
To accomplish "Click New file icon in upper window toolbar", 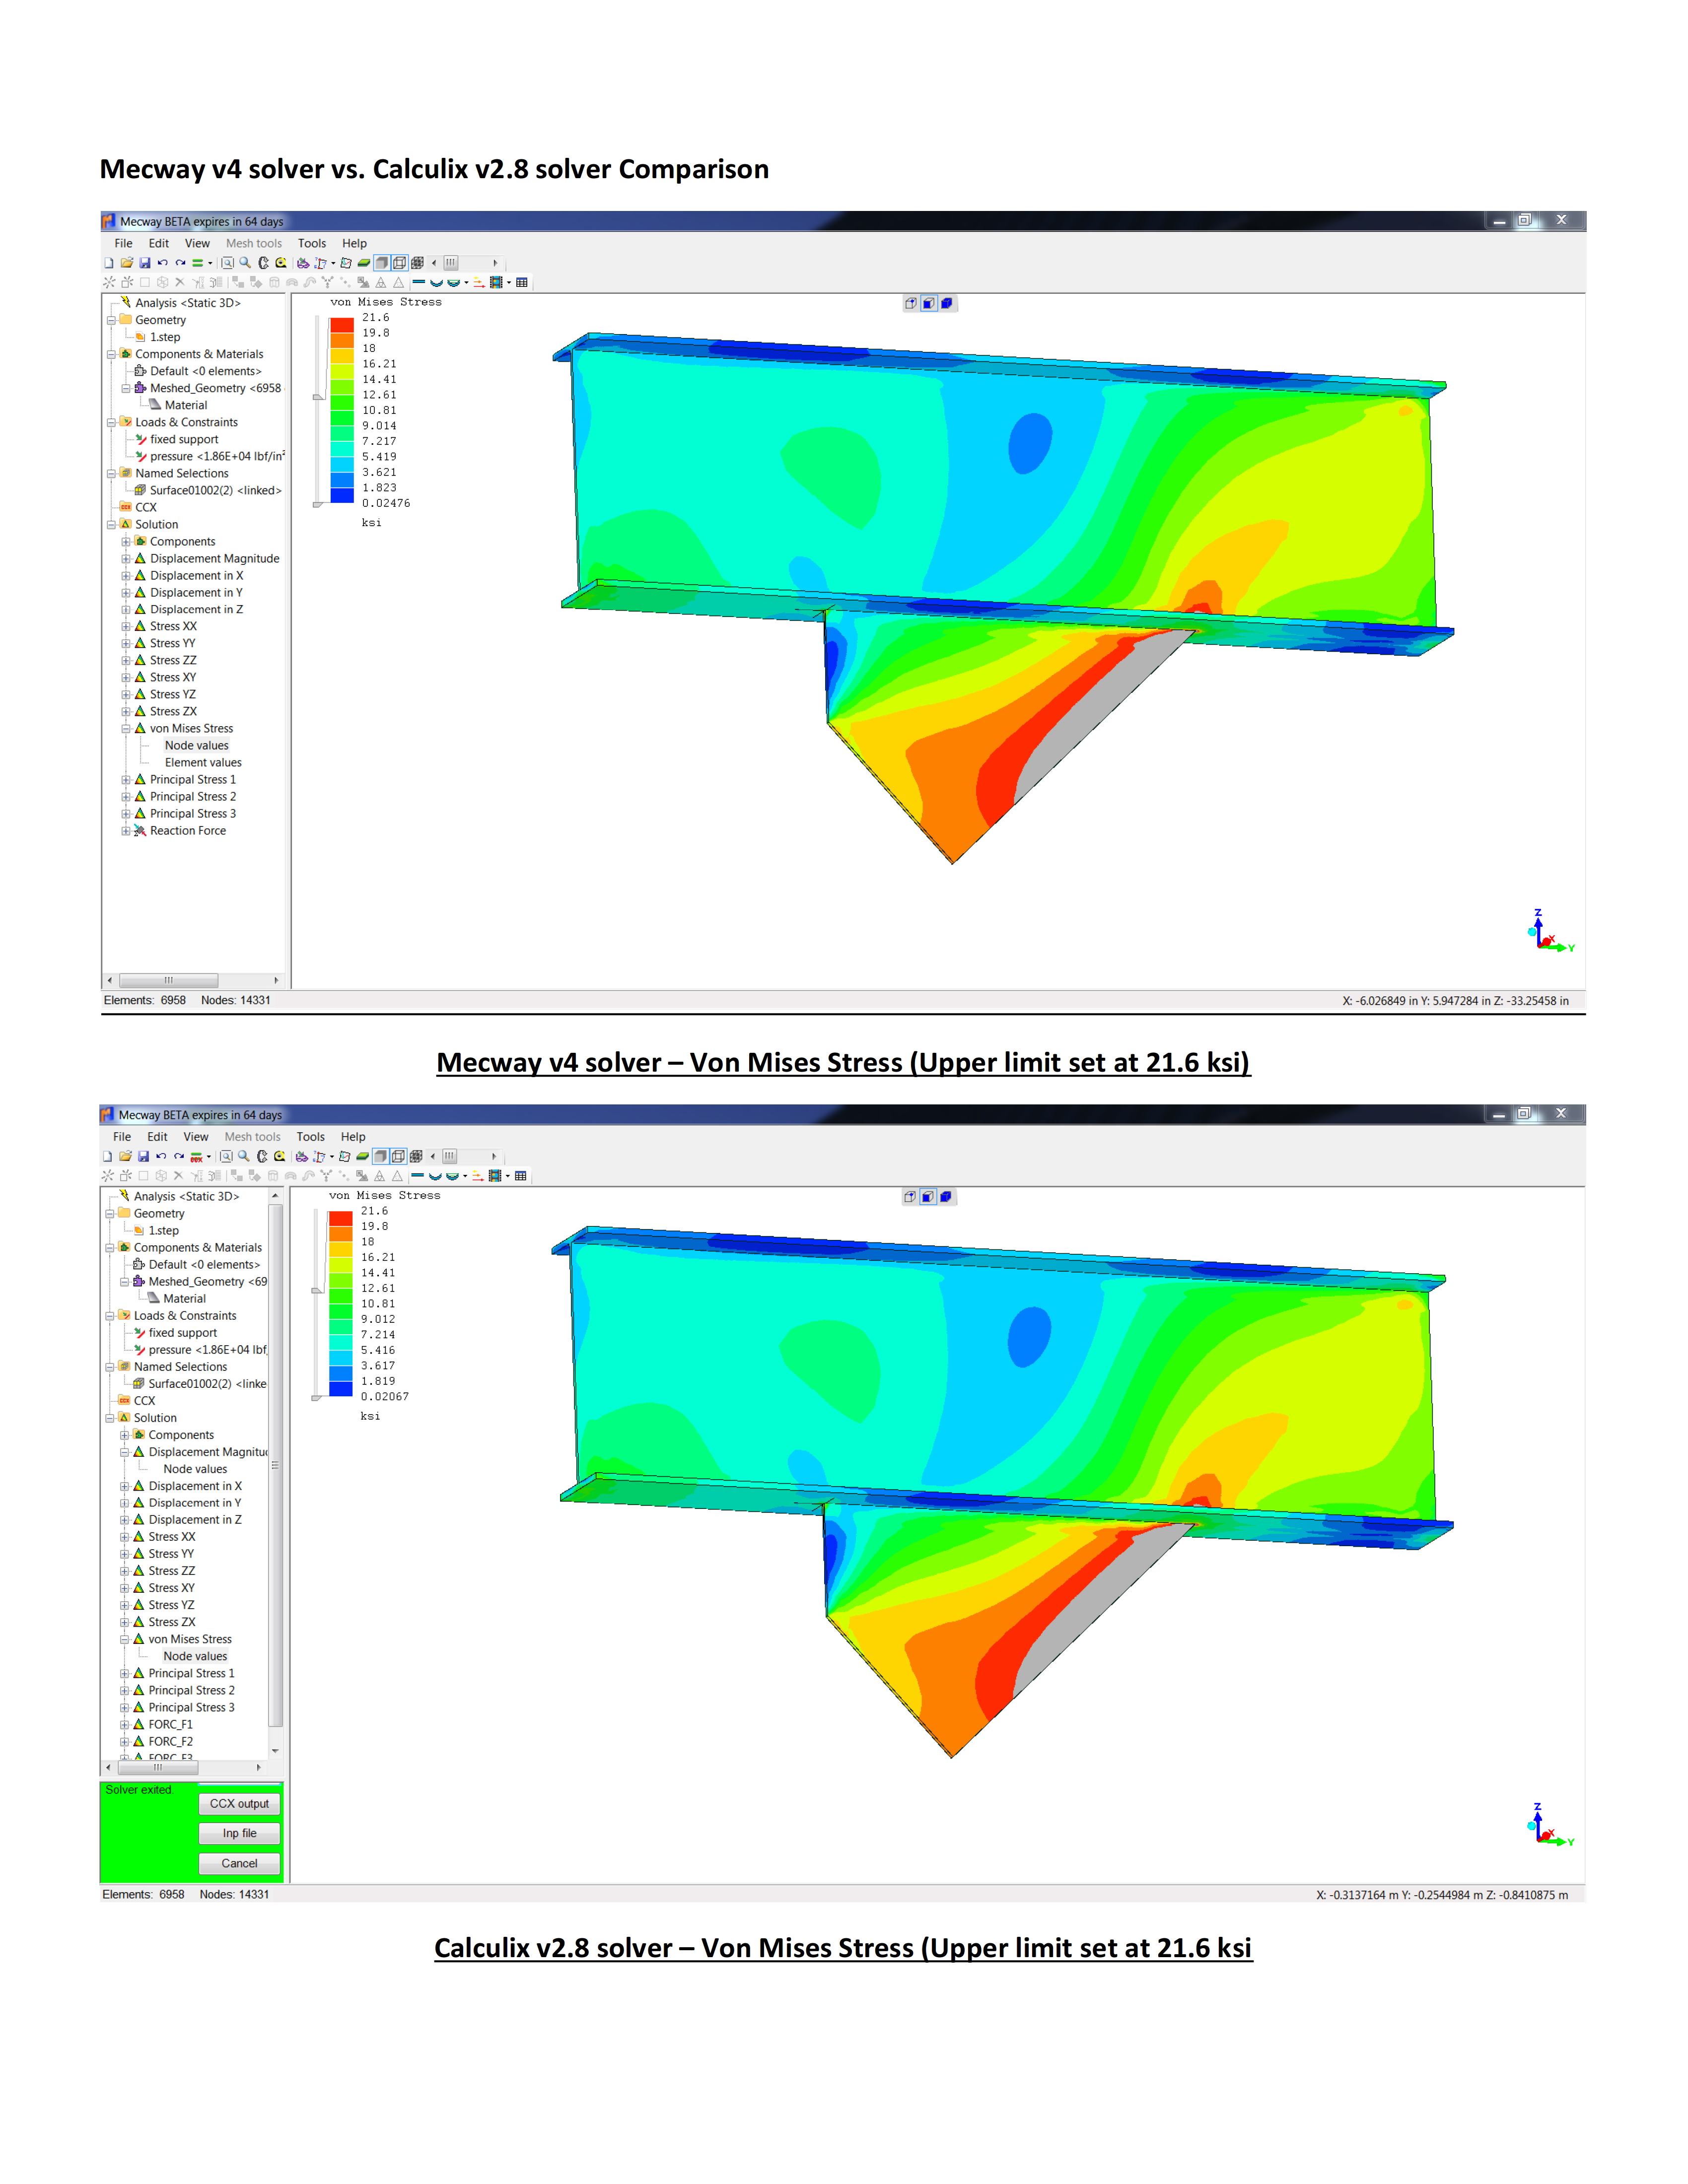I will tap(109, 263).
